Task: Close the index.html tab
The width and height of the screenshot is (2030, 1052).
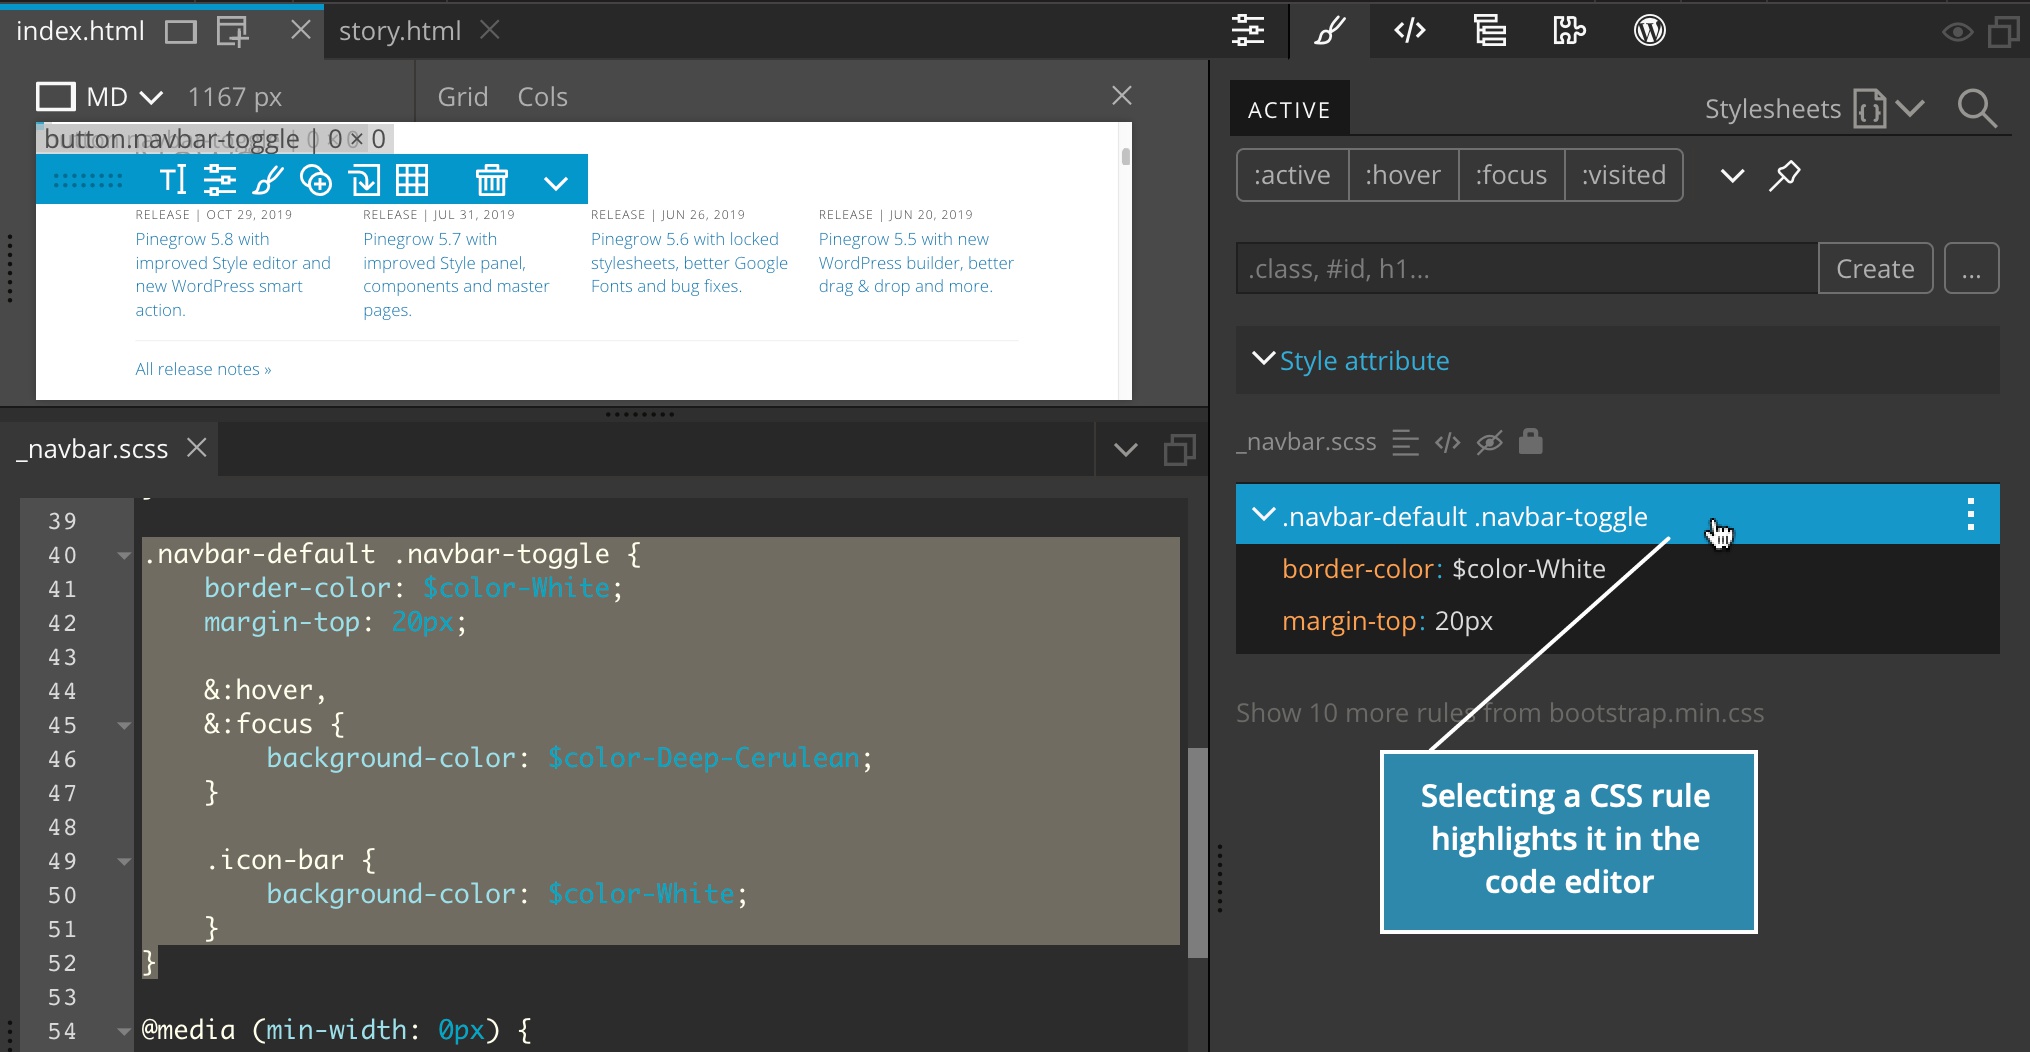Action: 300,30
